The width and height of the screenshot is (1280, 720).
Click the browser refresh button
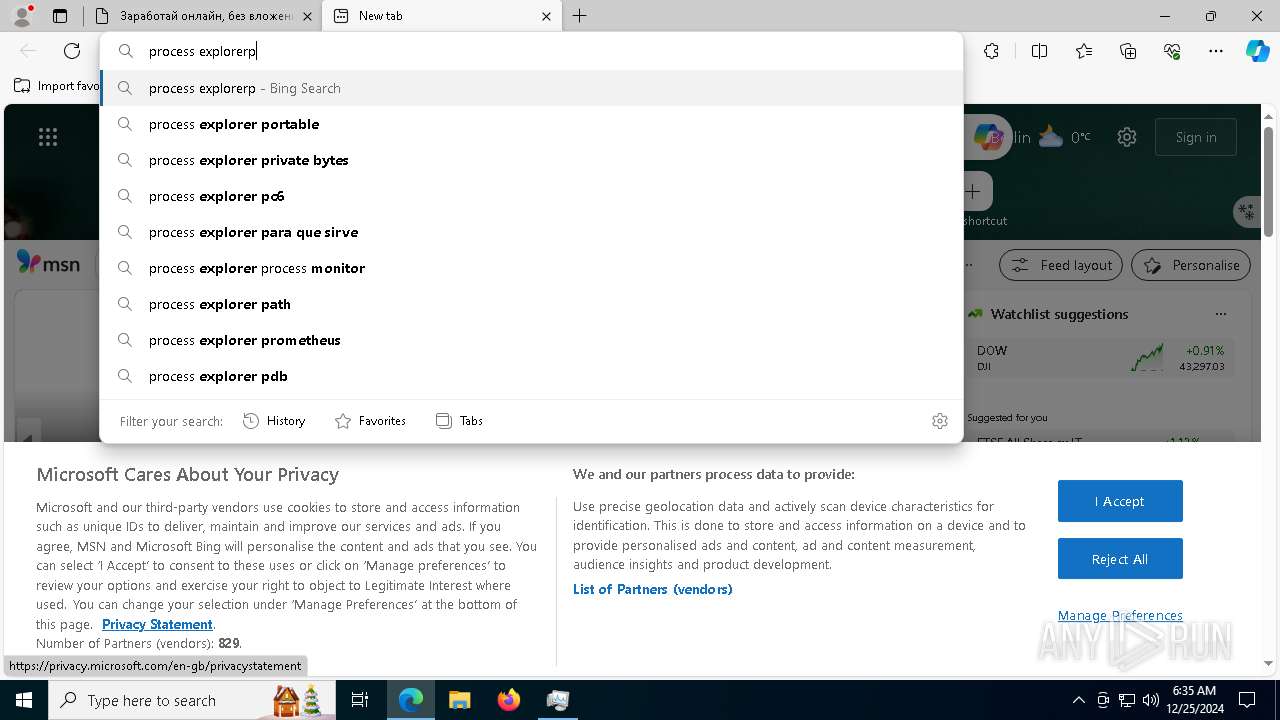pos(72,51)
